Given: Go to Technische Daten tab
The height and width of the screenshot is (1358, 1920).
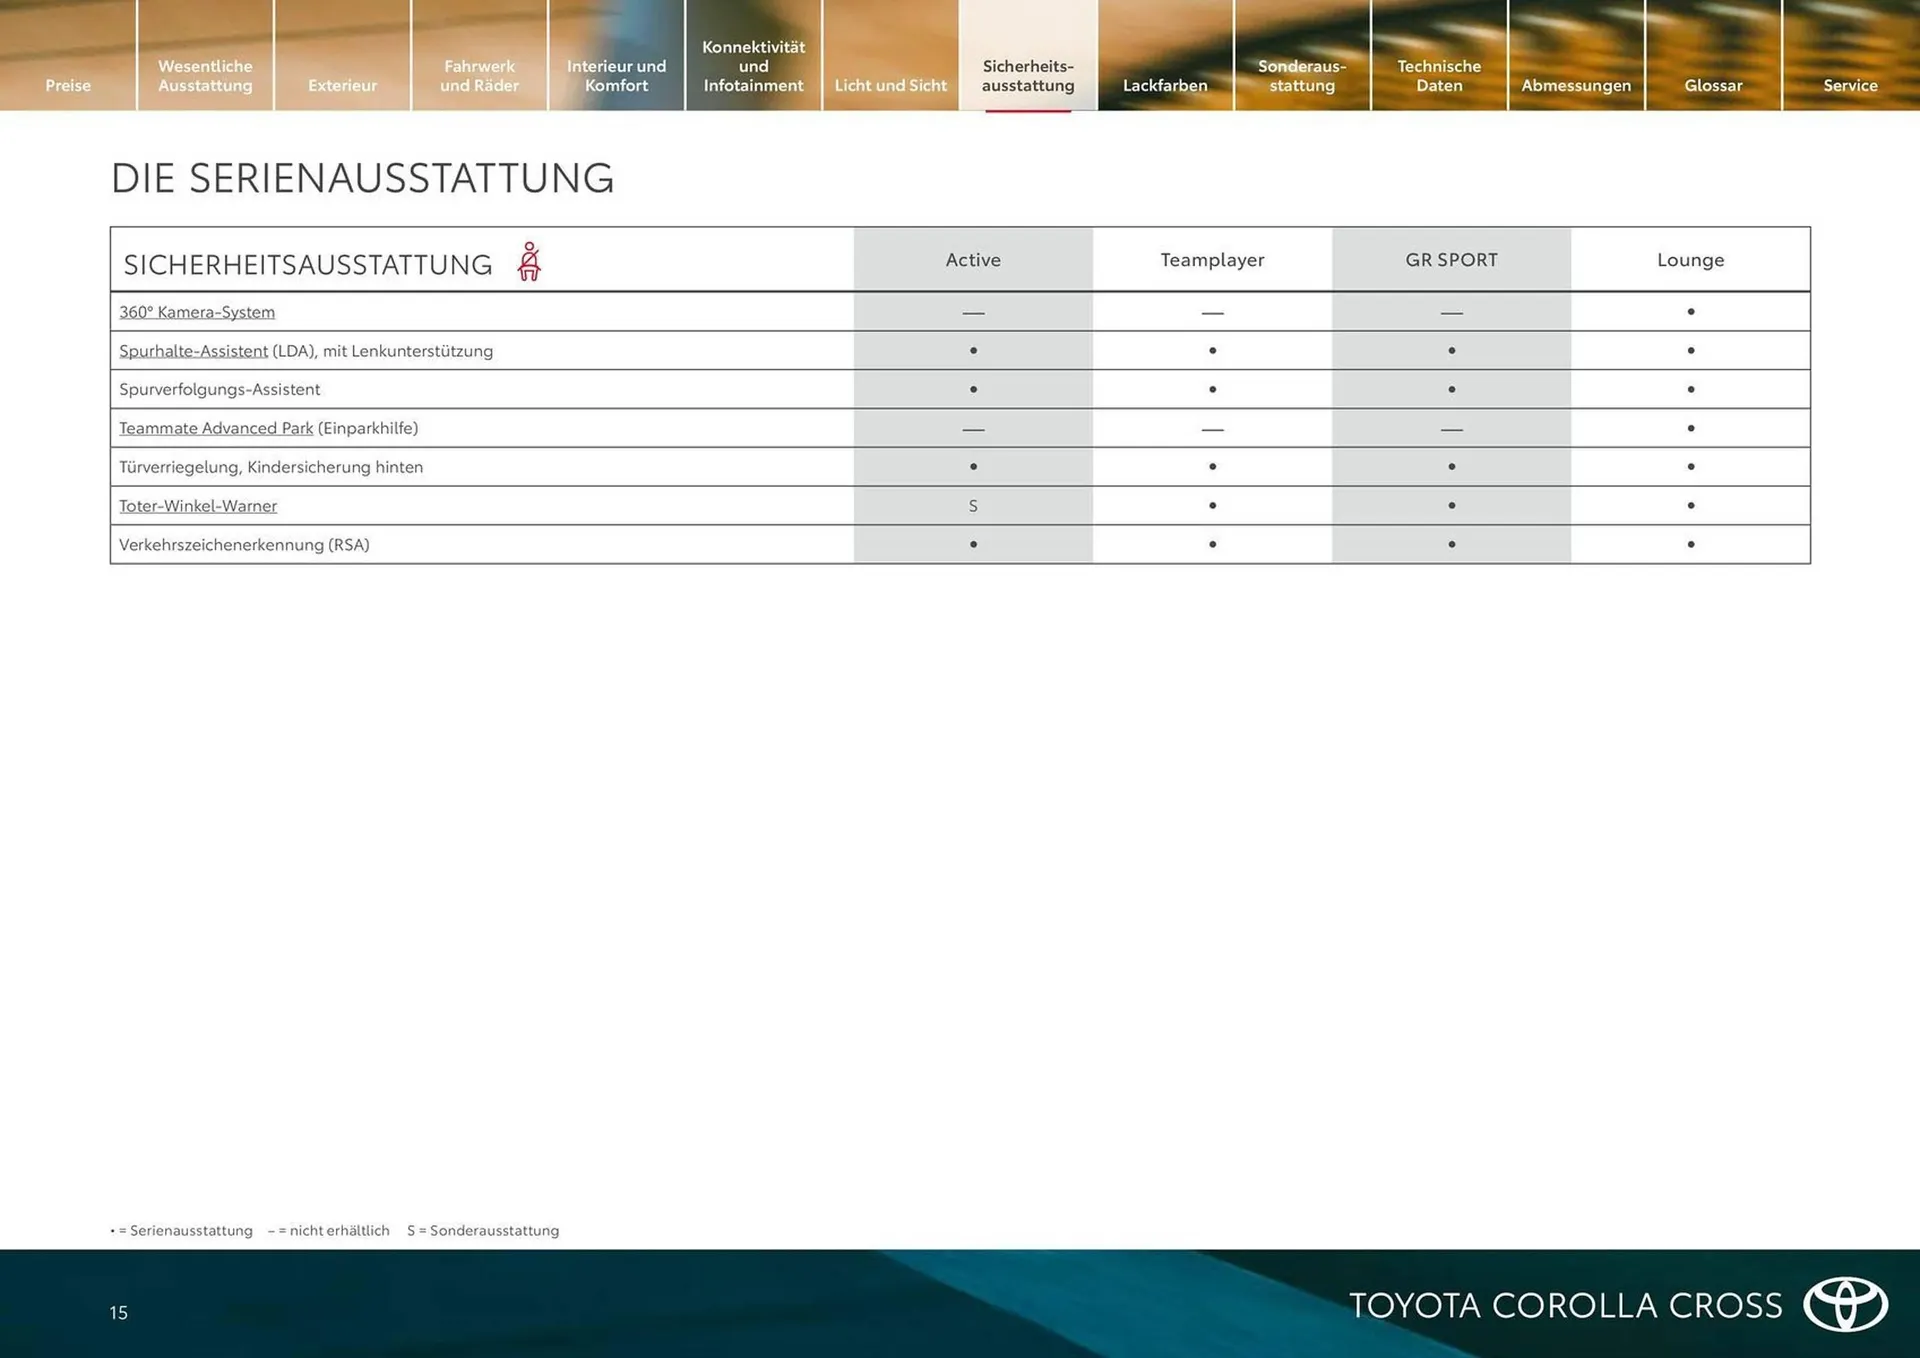Looking at the screenshot, I should coord(1439,76).
